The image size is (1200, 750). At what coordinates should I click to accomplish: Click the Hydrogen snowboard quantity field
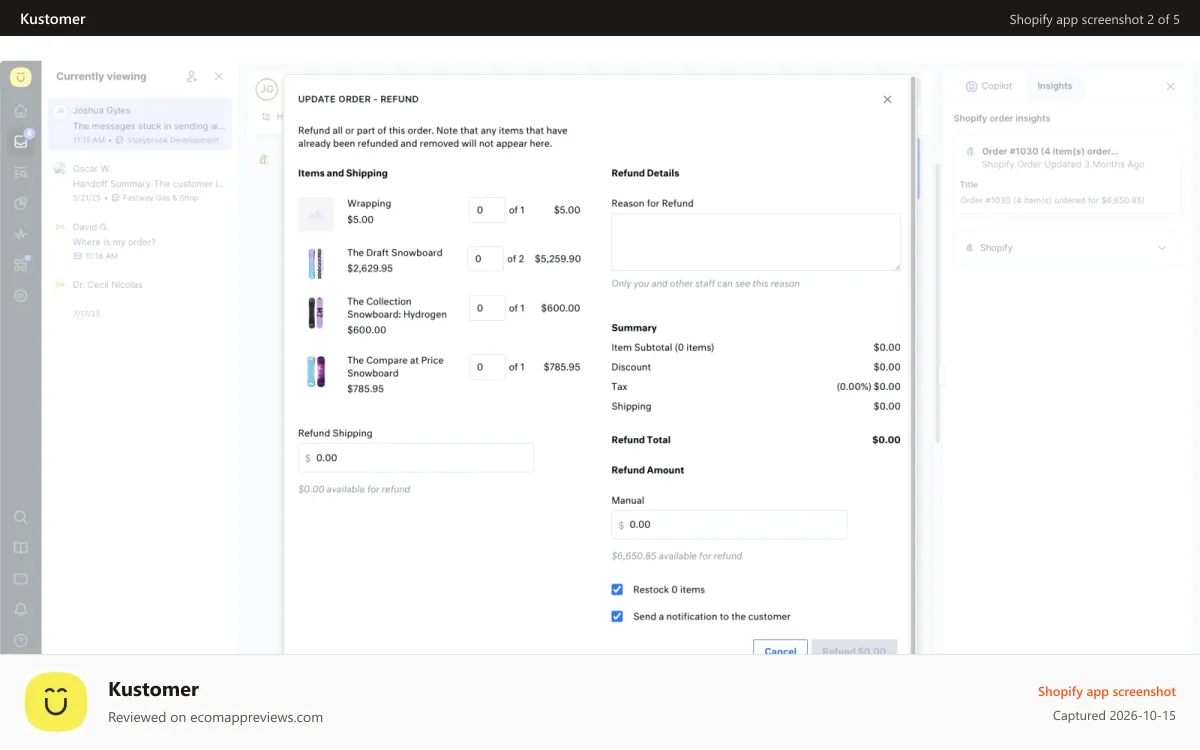(x=487, y=308)
